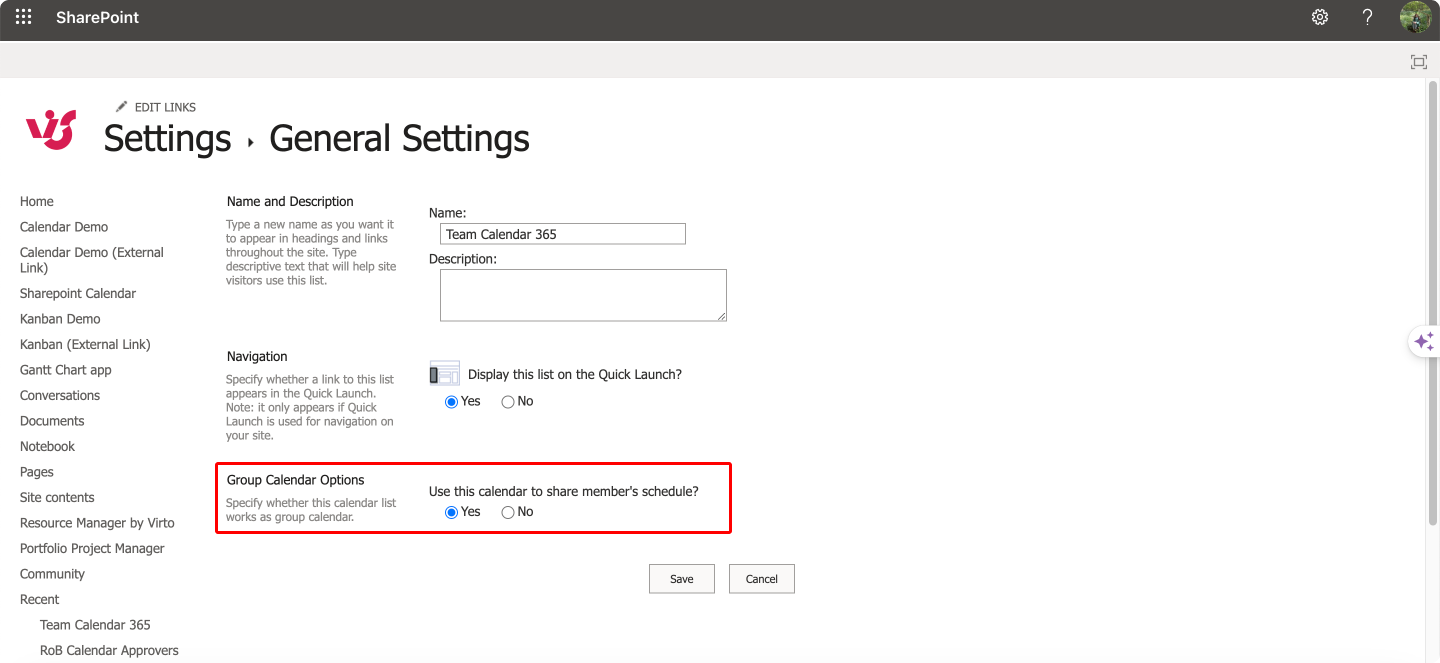
Task: Open Sharepoint Calendar navigation link
Action: [x=78, y=293]
